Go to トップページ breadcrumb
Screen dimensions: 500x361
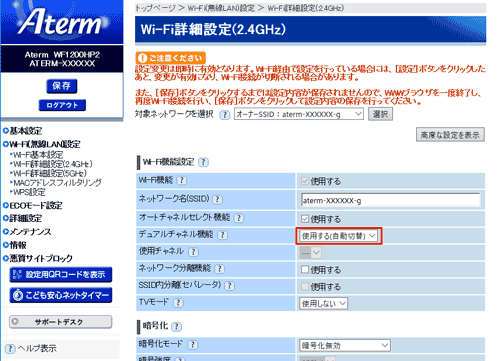(155, 8)
